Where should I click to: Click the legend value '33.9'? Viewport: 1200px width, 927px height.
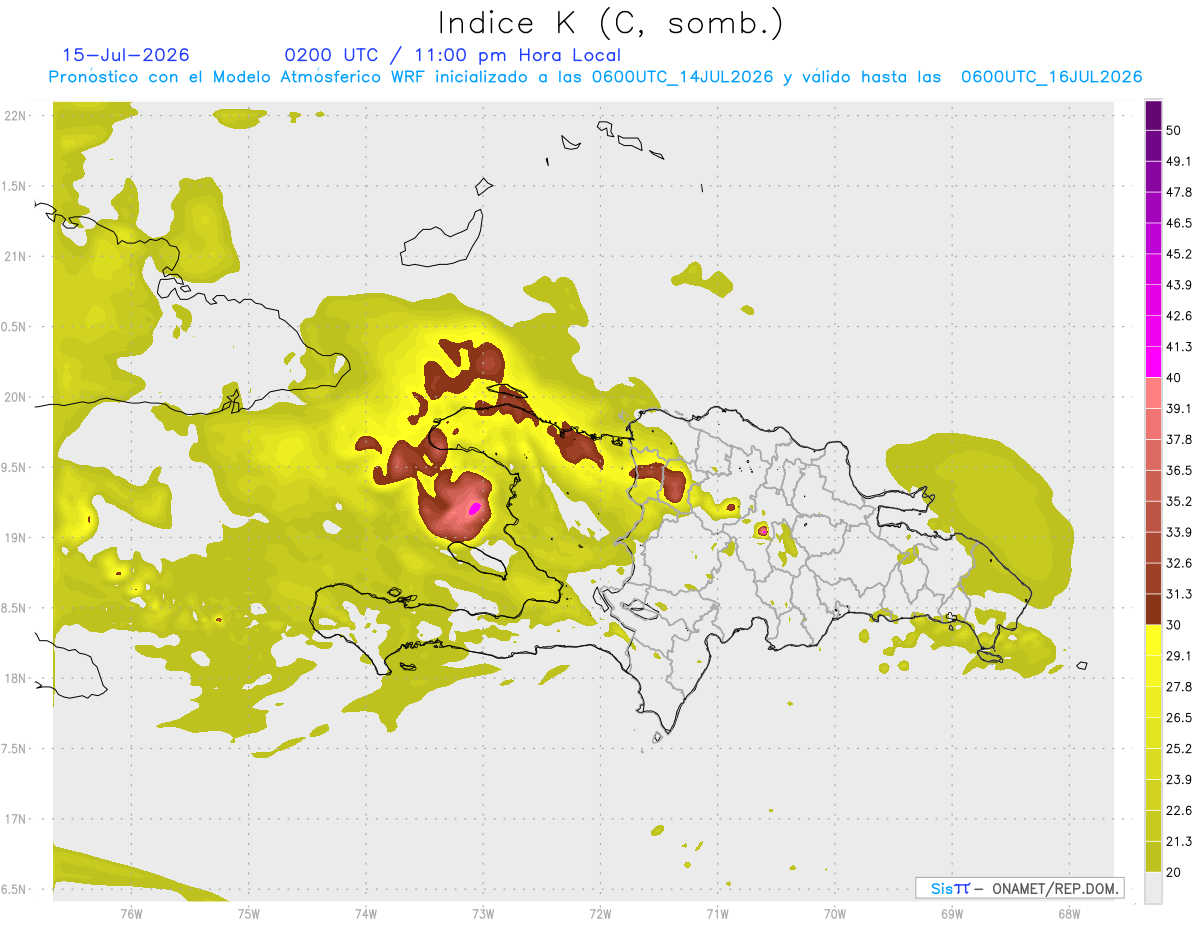[x=1179, y=532]
